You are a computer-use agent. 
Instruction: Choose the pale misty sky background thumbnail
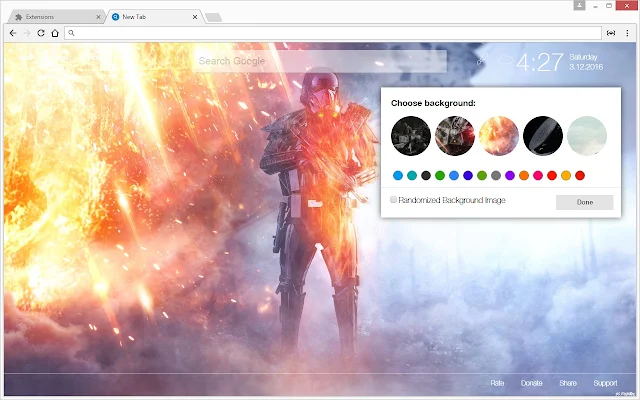tap(587, 136)
